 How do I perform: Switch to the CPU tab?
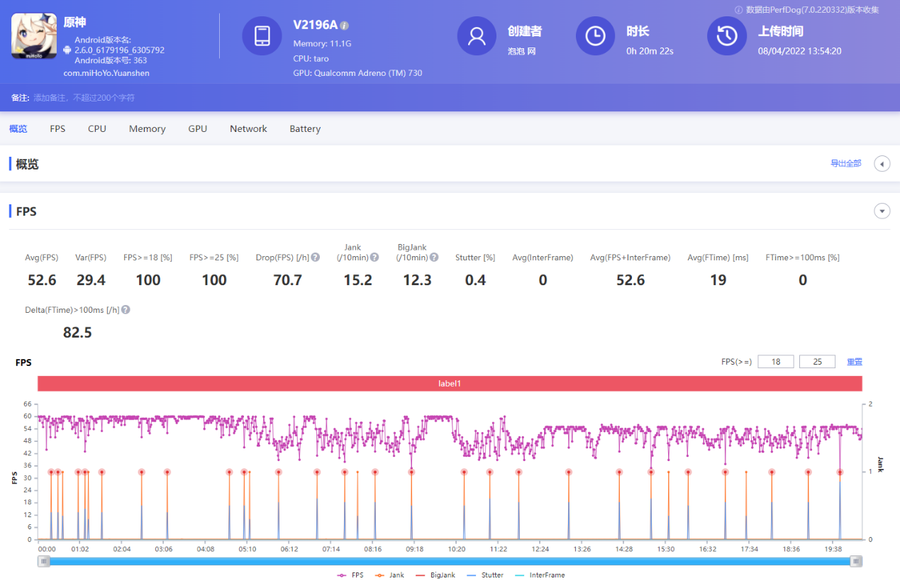click(97, 129)
